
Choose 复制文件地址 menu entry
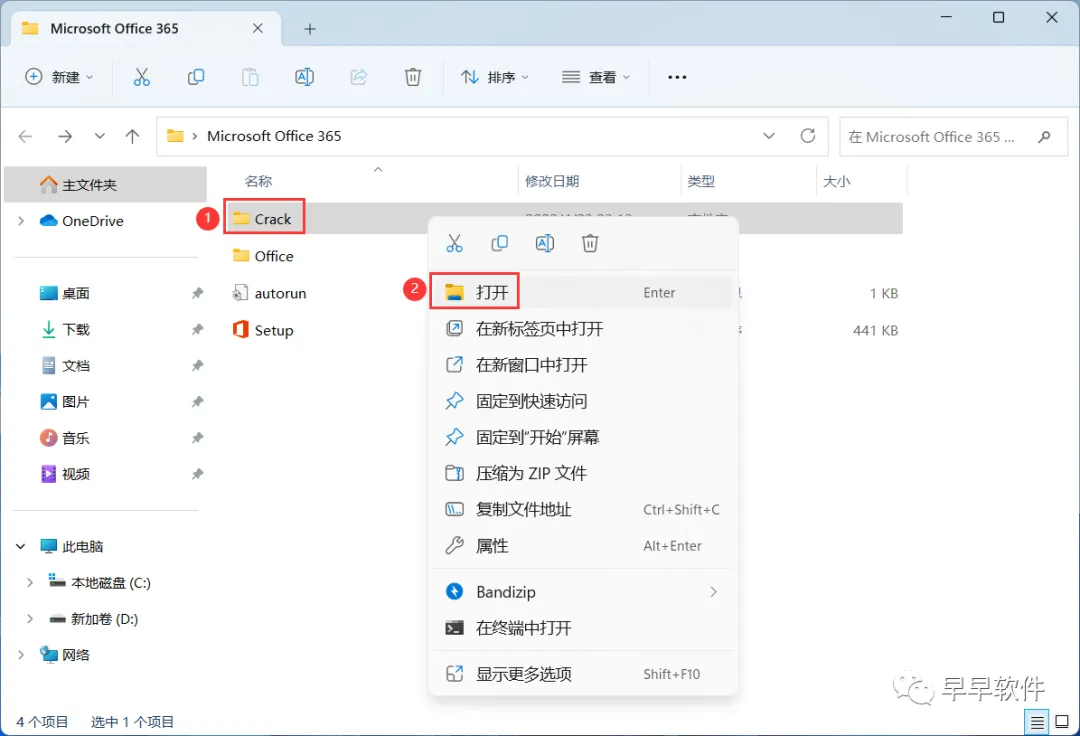581,509
